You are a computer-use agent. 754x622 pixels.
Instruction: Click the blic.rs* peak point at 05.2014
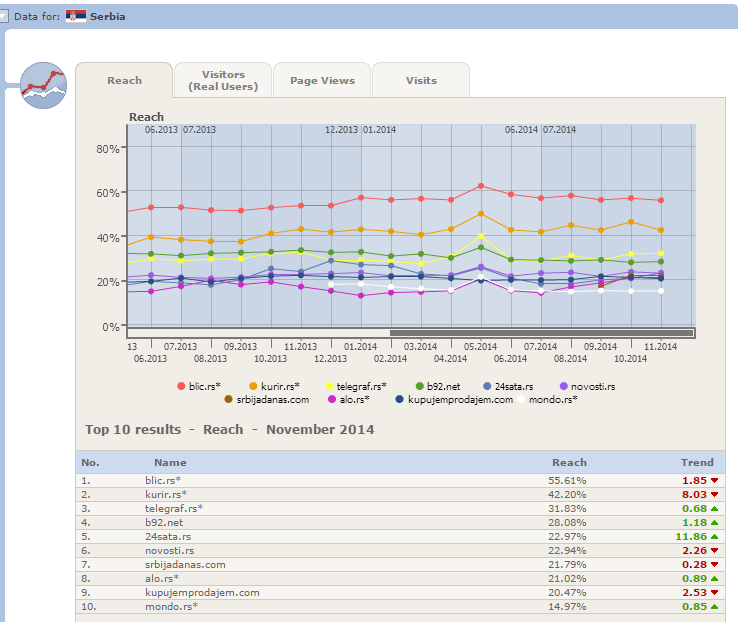(481, 186)
